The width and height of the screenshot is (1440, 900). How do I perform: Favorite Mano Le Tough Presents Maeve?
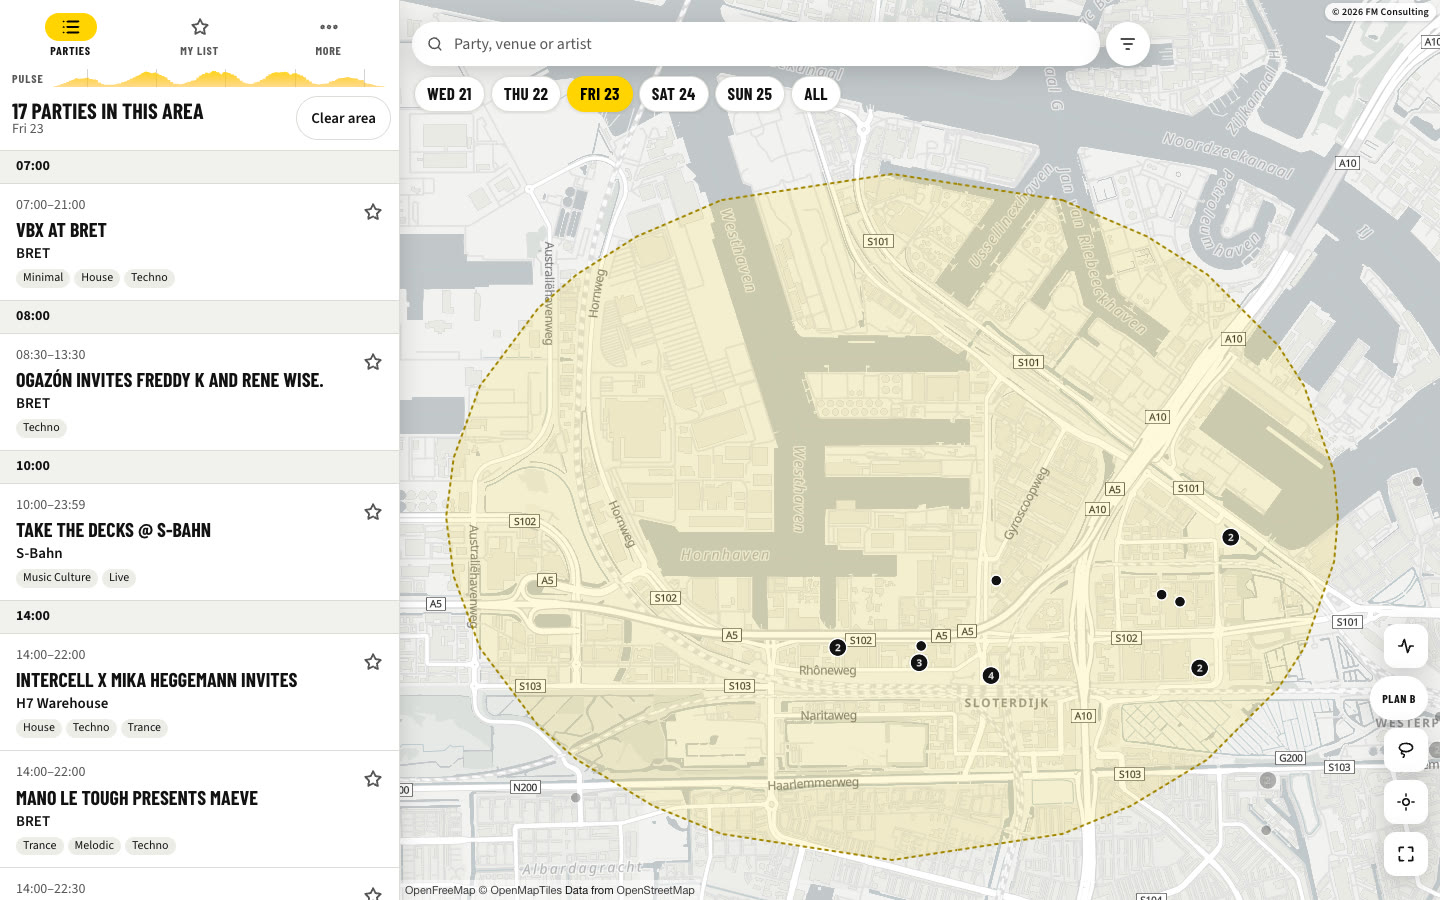click(373, 779)
